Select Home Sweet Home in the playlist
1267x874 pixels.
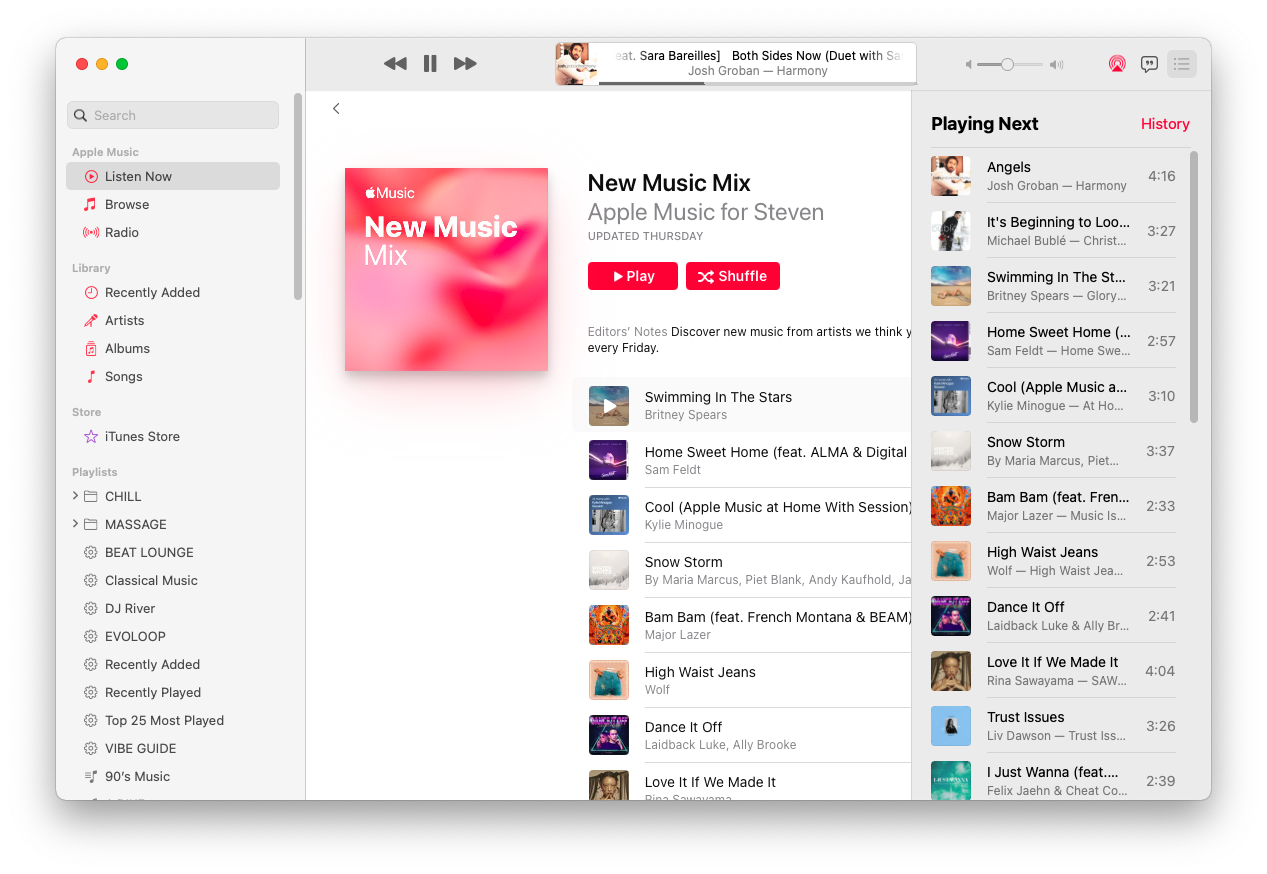tap(742, 460)
